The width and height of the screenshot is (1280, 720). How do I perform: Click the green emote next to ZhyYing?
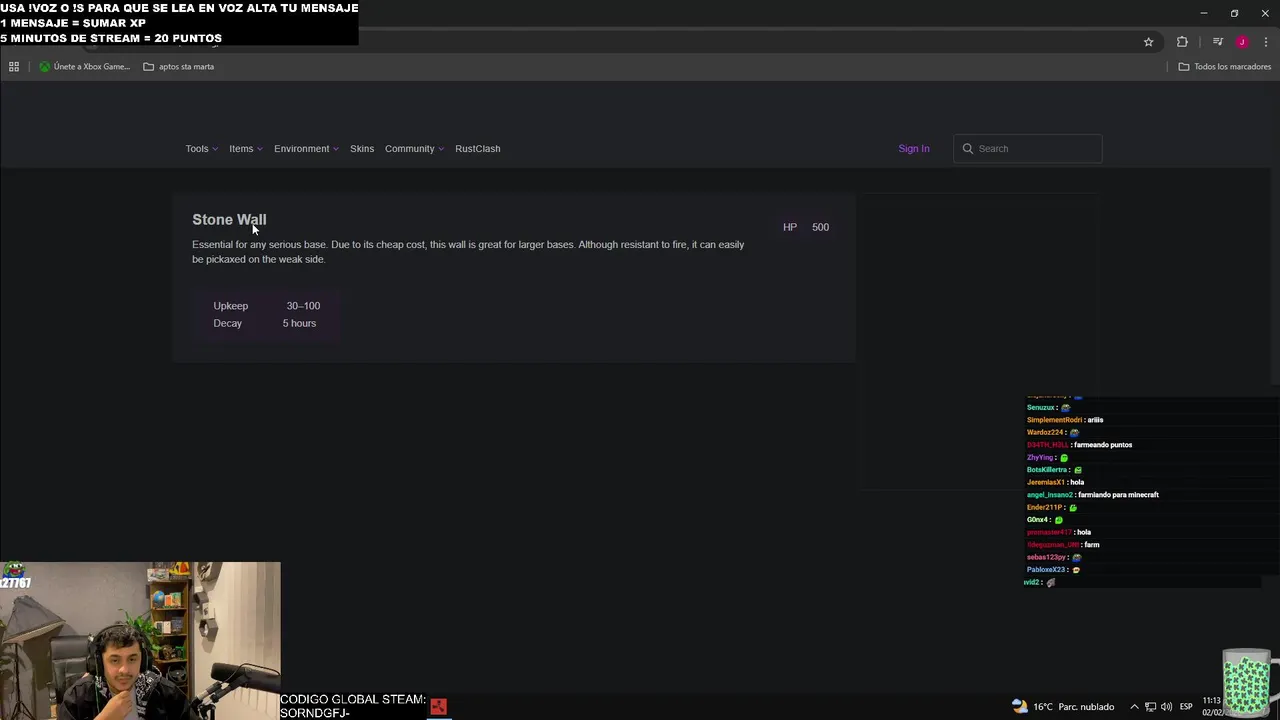tap(1063, 458)
